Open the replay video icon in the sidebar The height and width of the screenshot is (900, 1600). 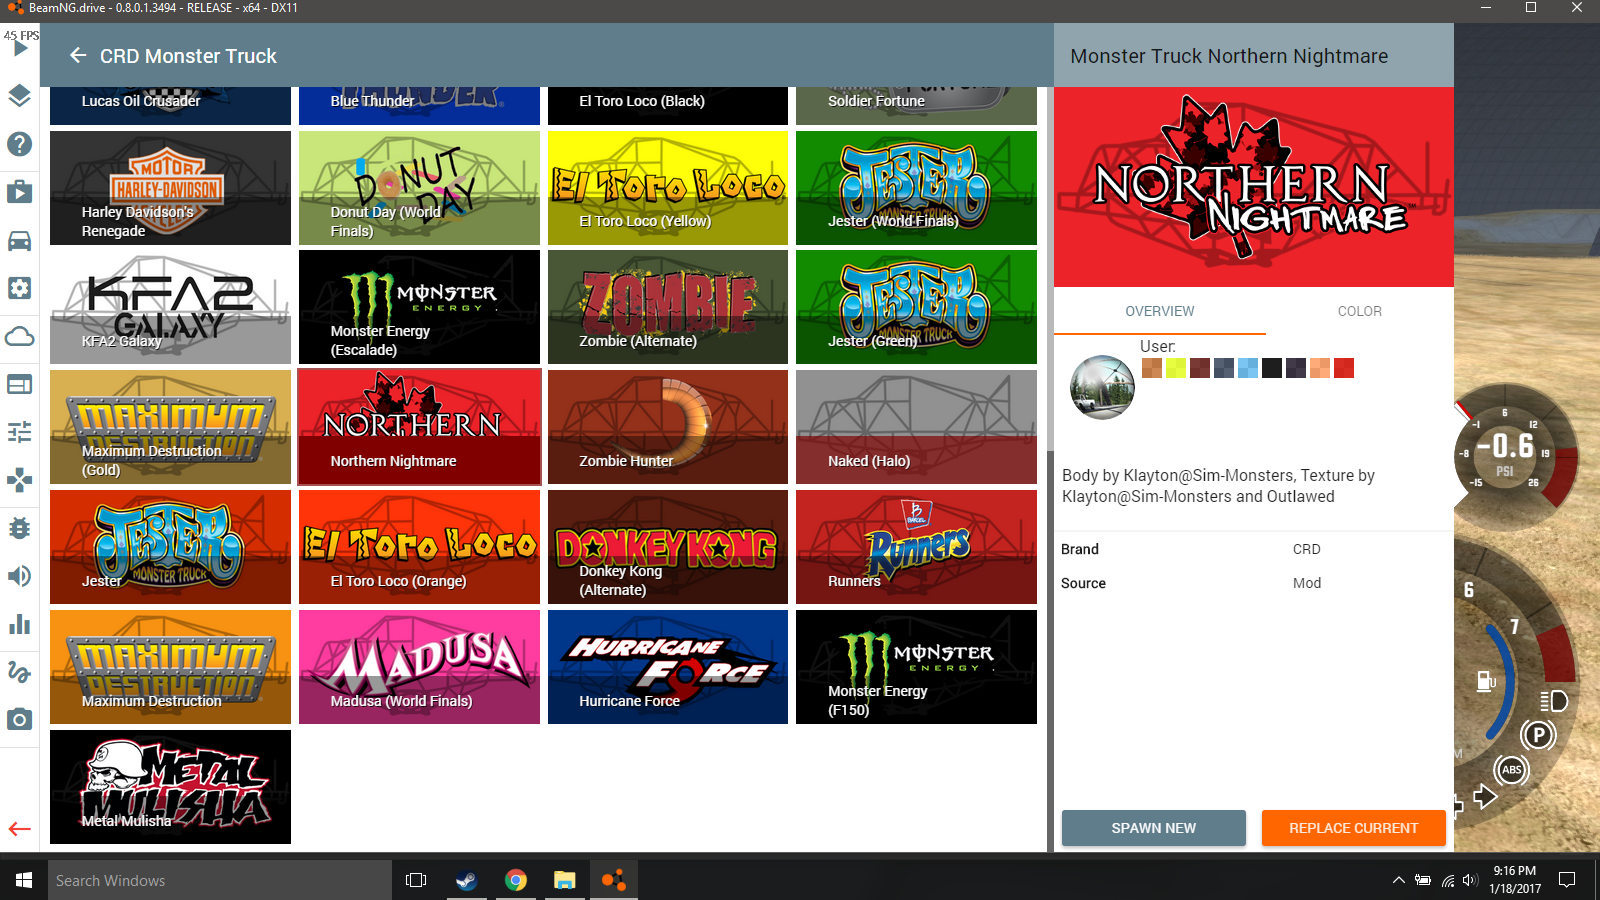(20, 192)
